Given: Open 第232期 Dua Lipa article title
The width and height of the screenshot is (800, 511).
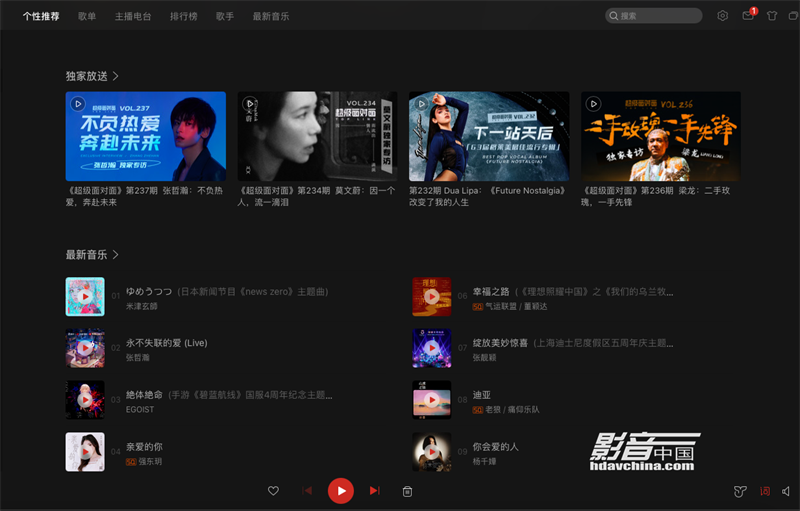Looking at the screenshot, I should [488, 196].
